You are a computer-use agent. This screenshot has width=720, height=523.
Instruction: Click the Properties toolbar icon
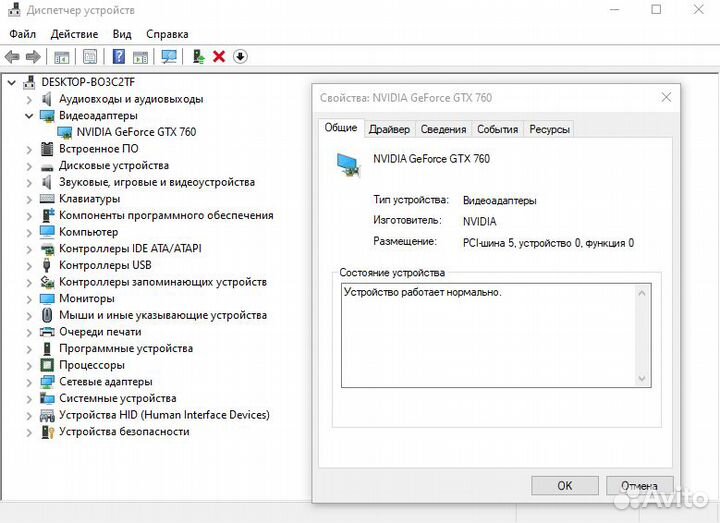[x=90, y=57]
